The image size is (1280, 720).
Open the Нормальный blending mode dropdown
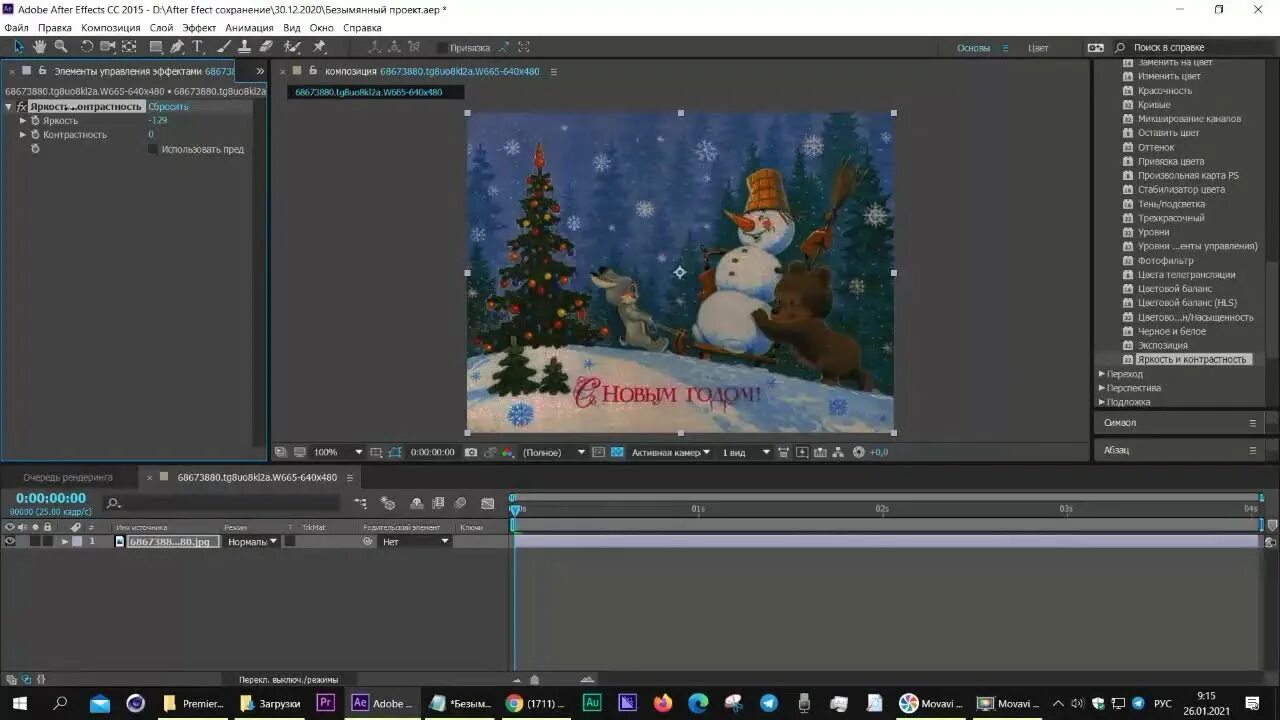point(252,541)
